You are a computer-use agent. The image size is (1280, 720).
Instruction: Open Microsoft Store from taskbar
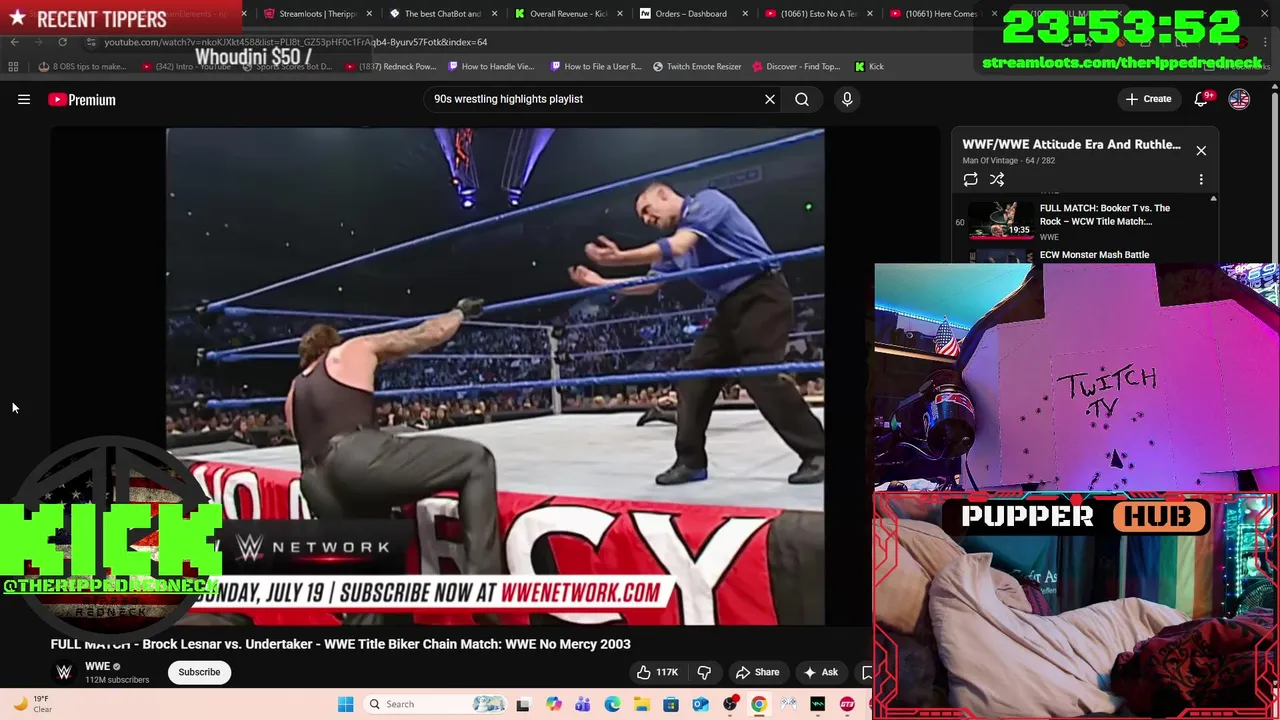point(671,704)
